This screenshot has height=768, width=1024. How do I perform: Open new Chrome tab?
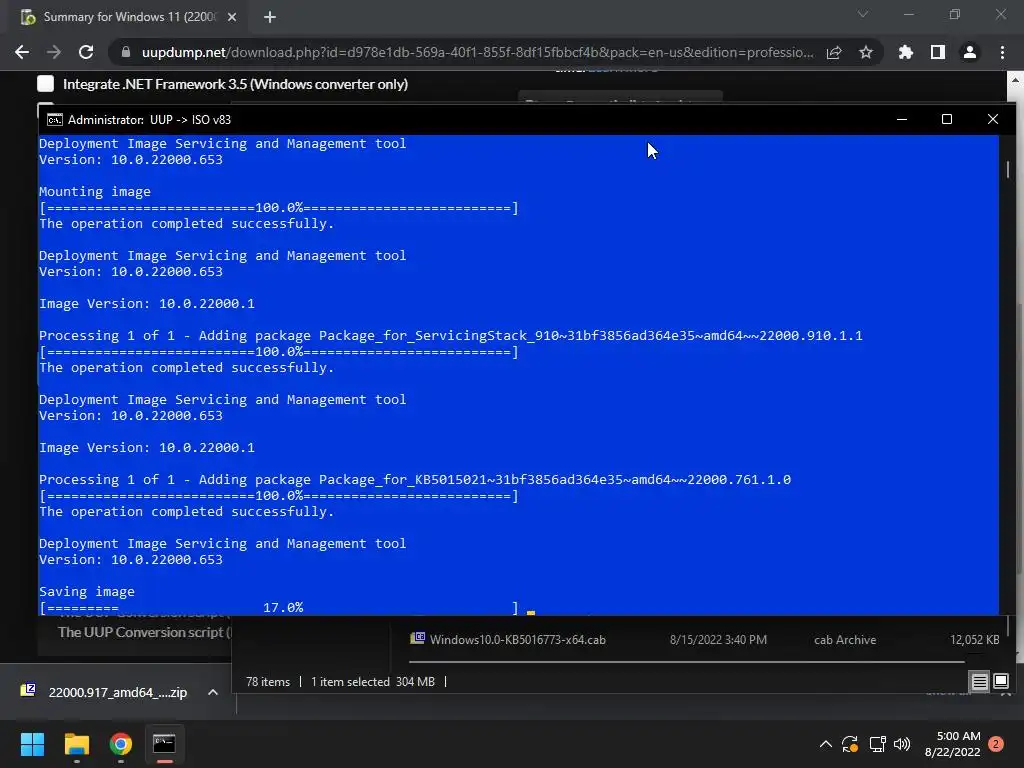(270, 17)
